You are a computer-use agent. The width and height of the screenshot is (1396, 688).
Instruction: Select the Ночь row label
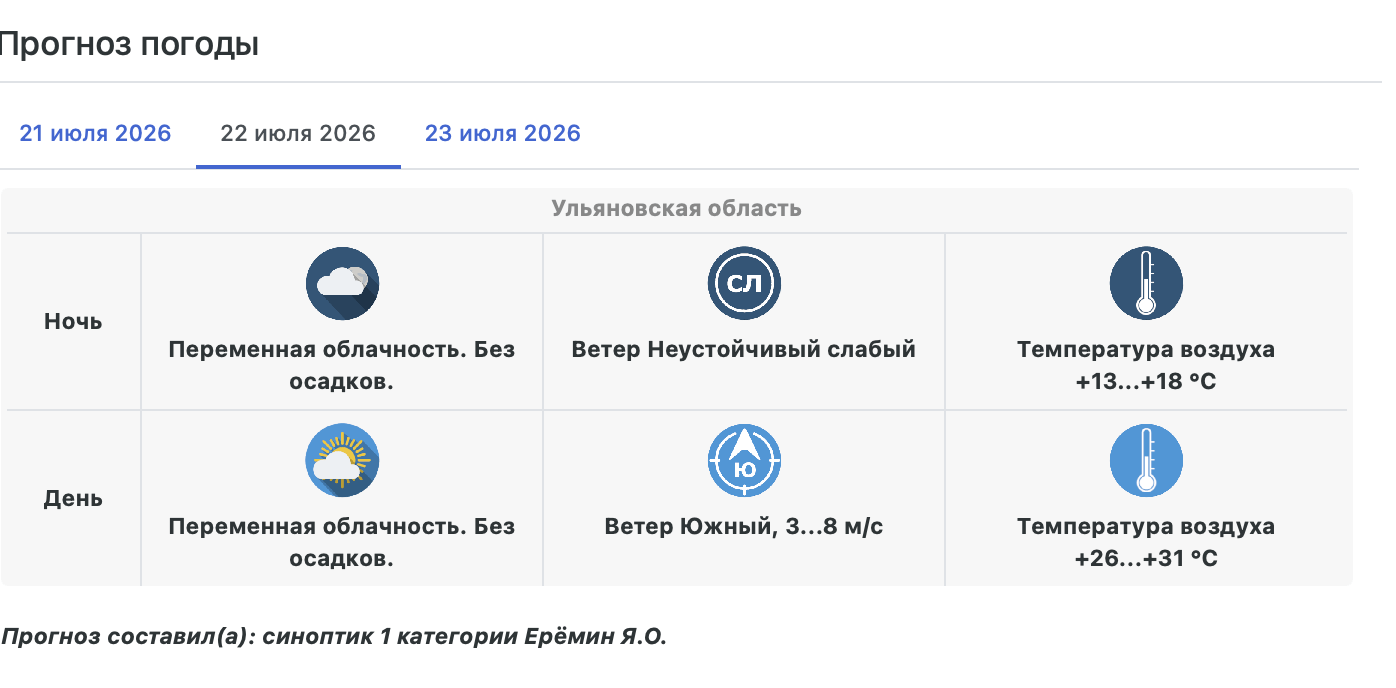[73, 322]
